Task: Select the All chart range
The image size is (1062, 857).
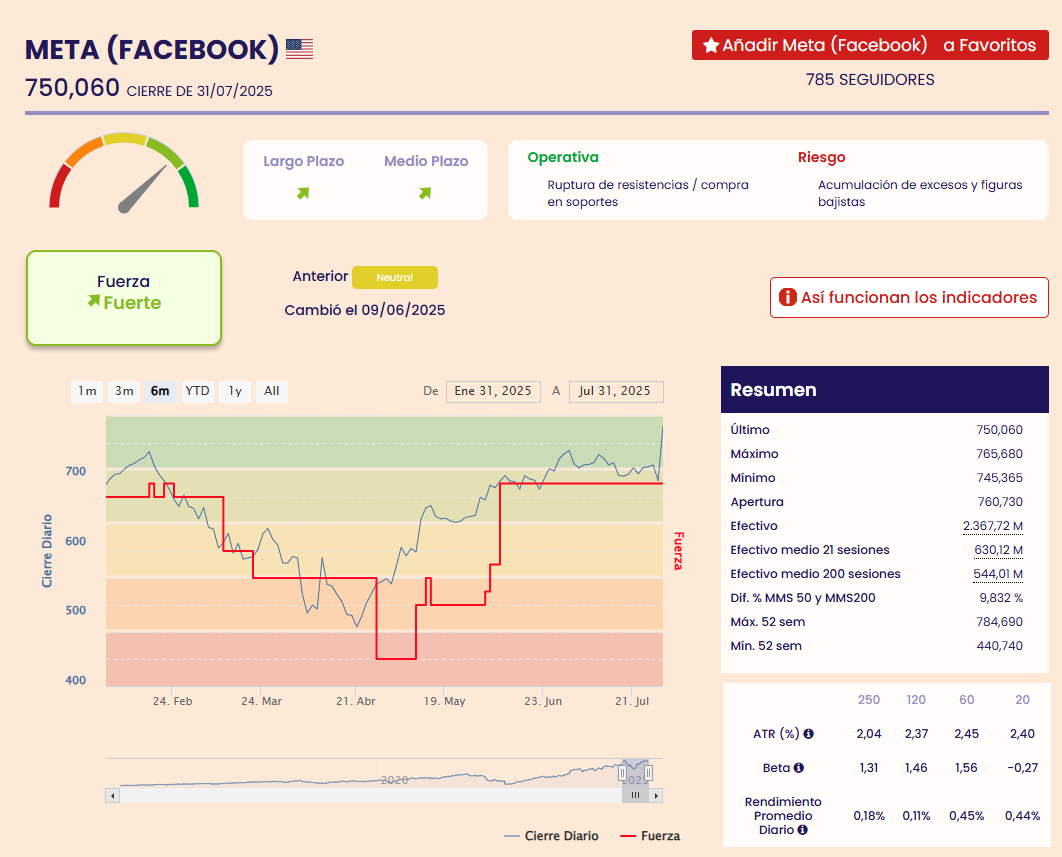Action: pos(272,391)
